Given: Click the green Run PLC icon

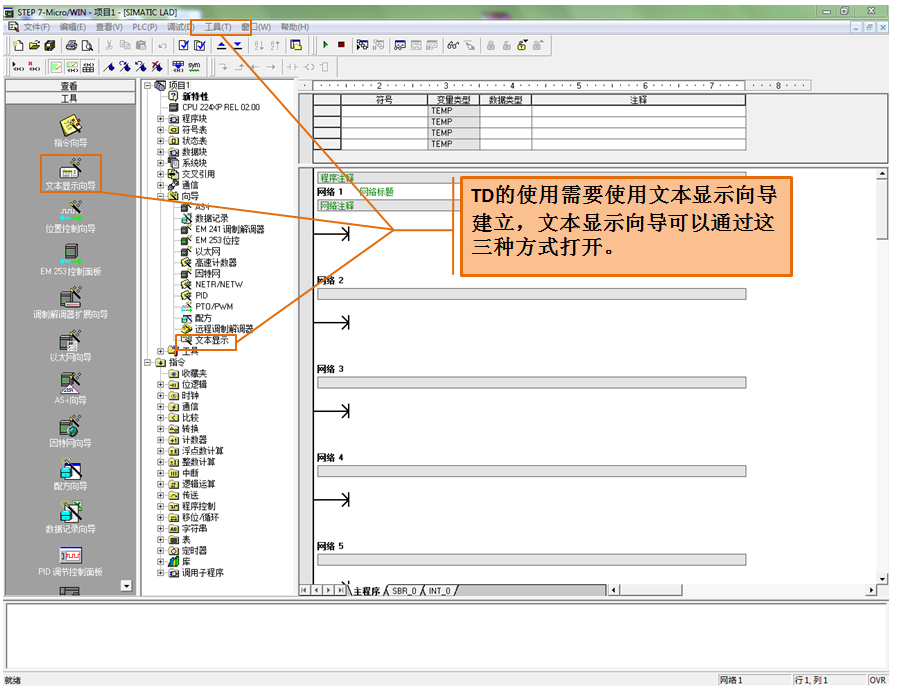Looking at the screenshot, I should [x=326, y=45].
